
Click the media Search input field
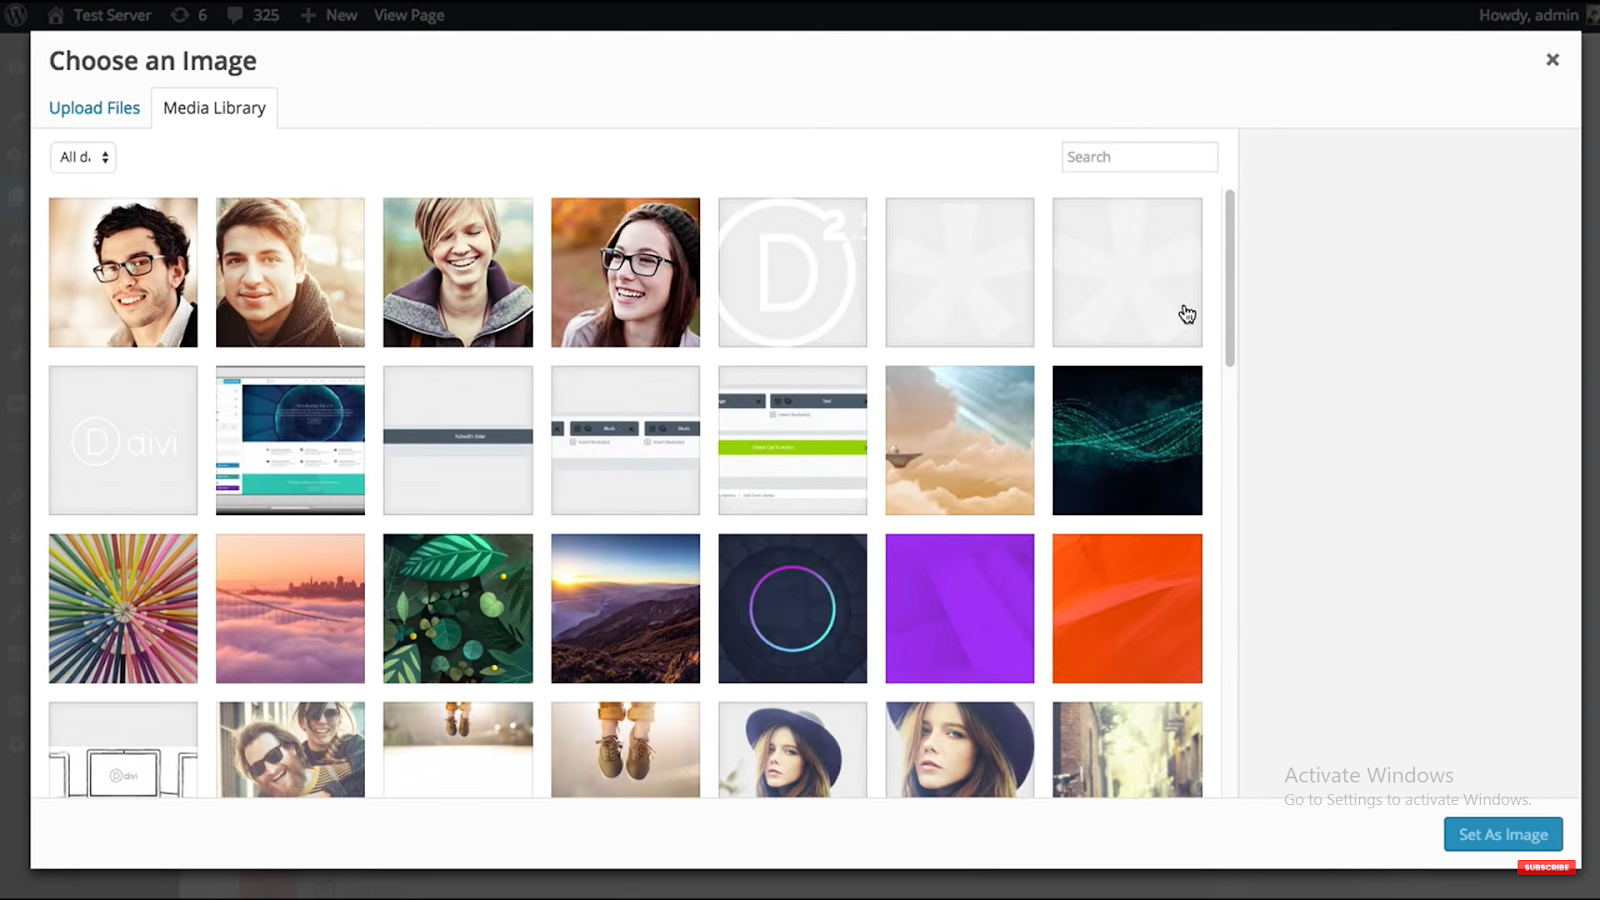tap(1139, 156)
